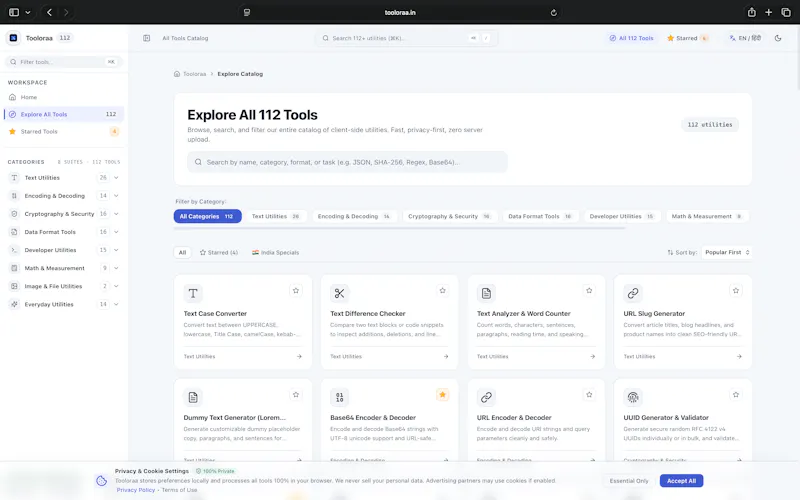Unstar the Base64 Encoder & Decoder tool
The image size is (800, 500).
coord(442,394)
